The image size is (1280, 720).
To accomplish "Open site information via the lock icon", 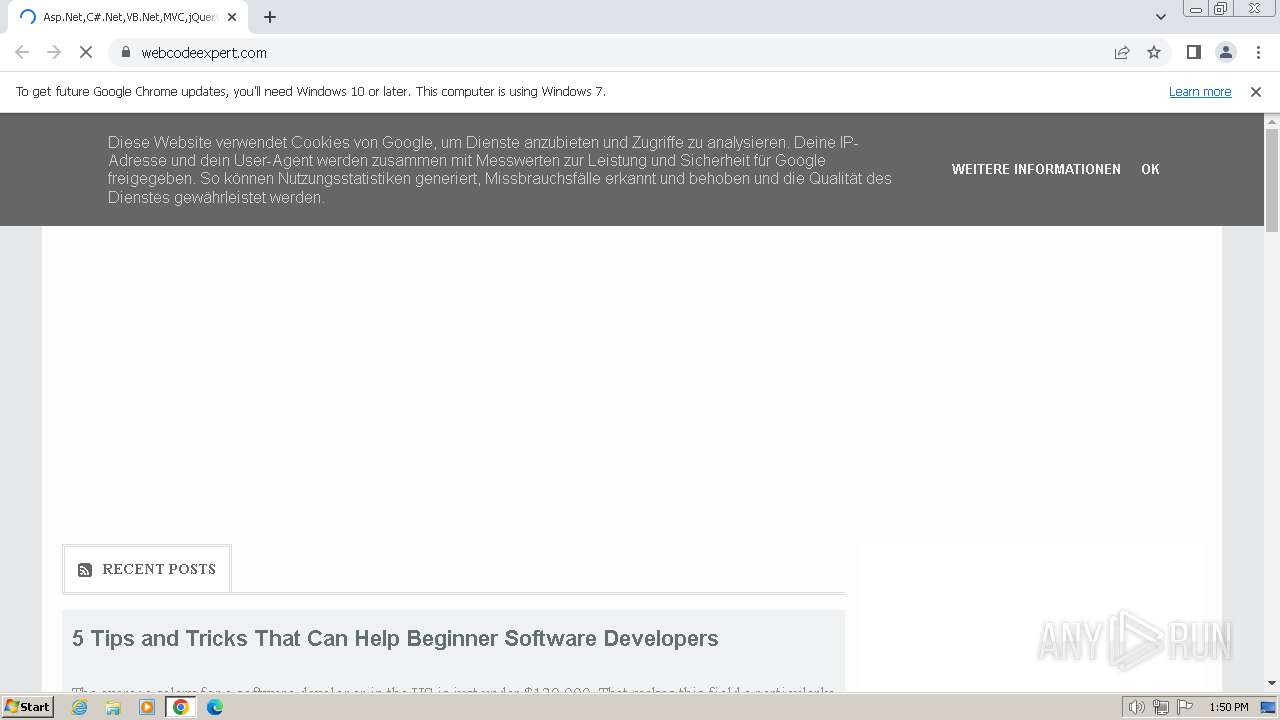I will 125,52.
